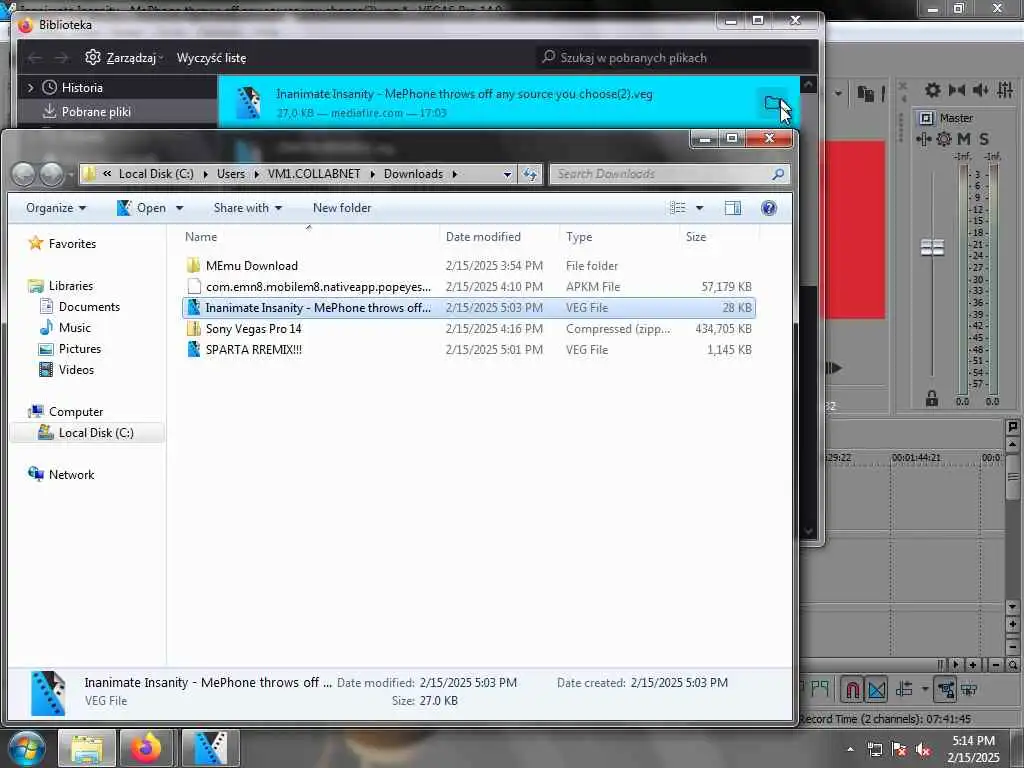
Task: Go back in Explorer navigation
Action: point(24,174)
